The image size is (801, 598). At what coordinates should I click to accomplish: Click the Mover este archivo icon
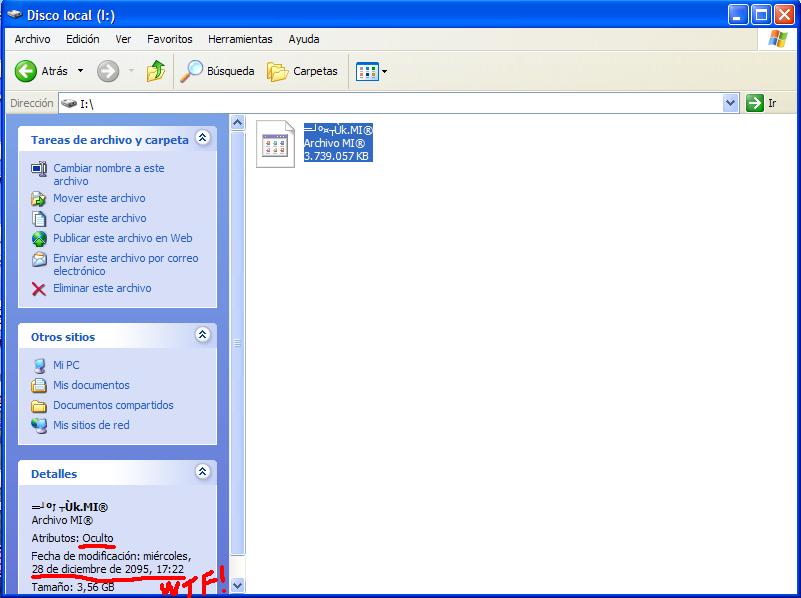[39, 198]
